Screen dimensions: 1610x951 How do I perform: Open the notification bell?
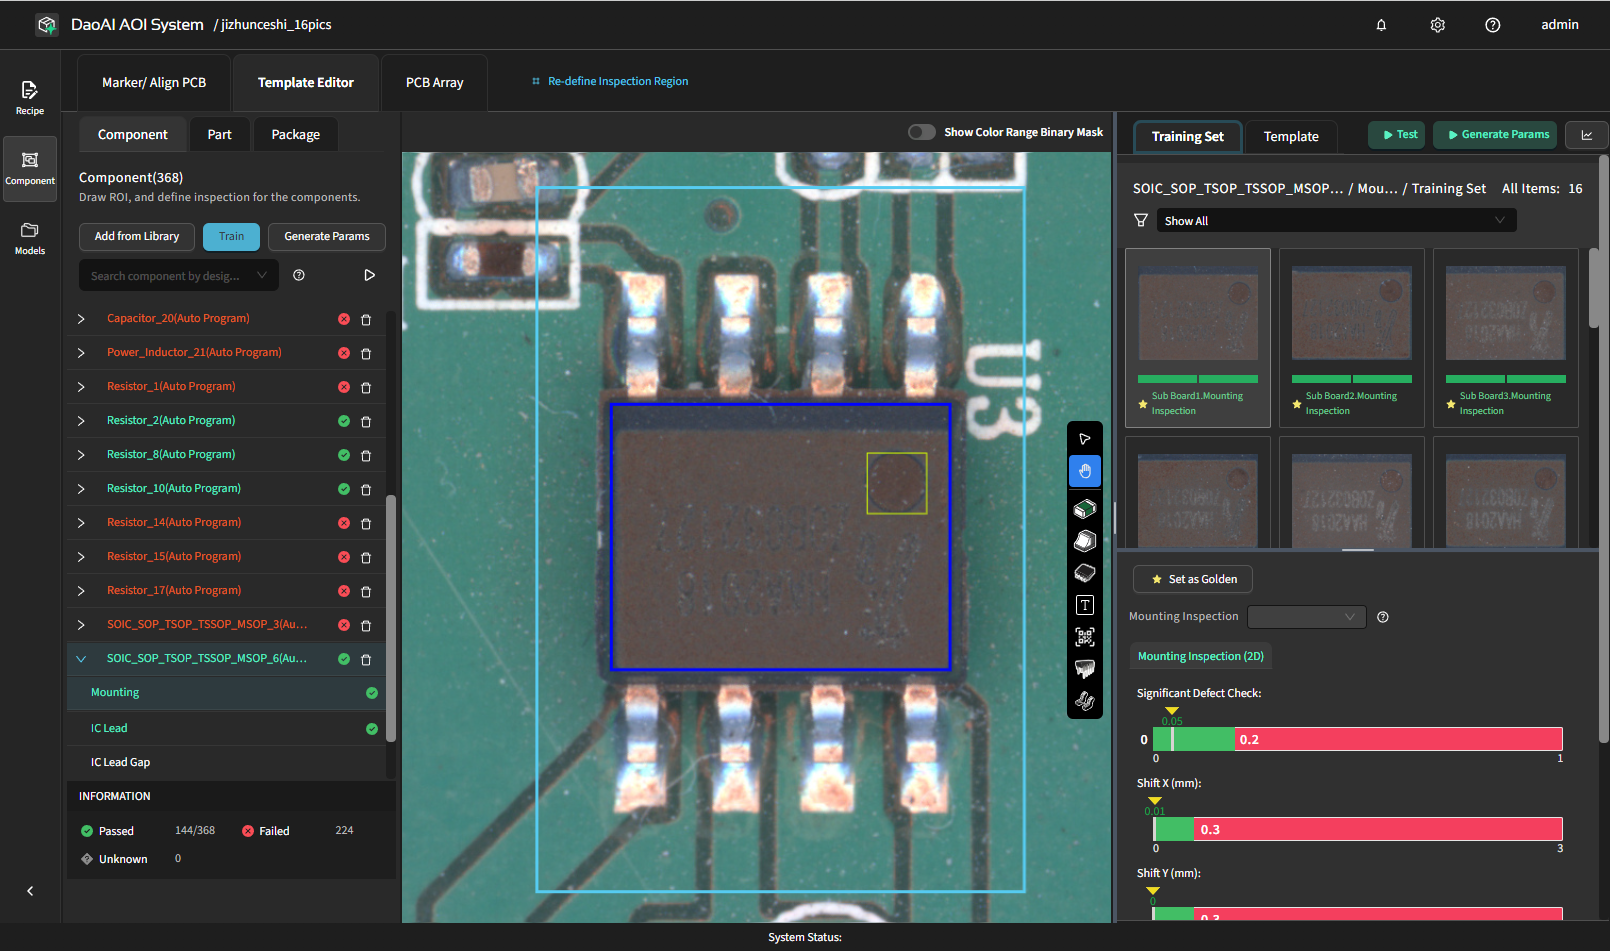pyautogui.click(x=1380, y=25)
